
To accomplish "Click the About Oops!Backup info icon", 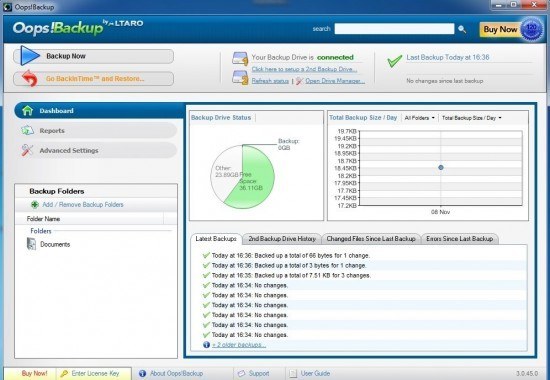I will (x=142, y=373).
